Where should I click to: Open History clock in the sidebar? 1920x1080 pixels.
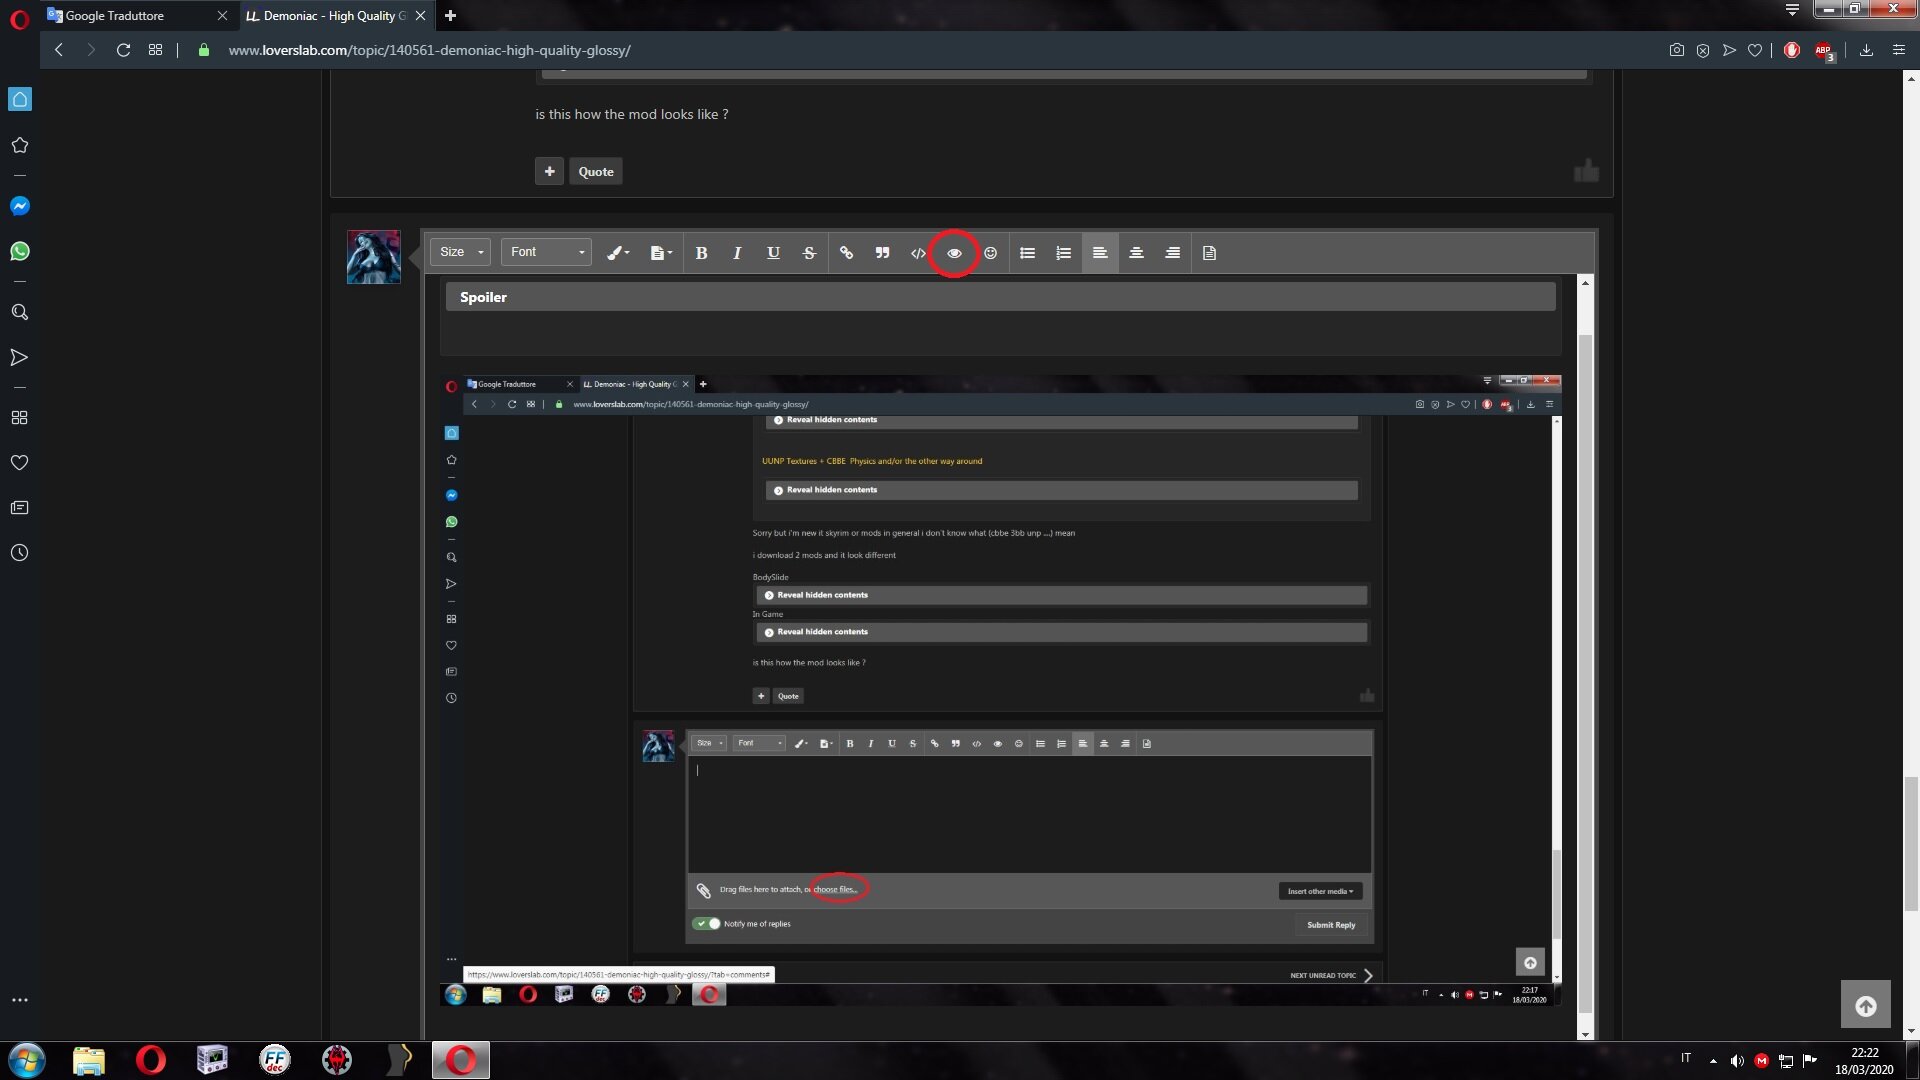coord(20,553)
